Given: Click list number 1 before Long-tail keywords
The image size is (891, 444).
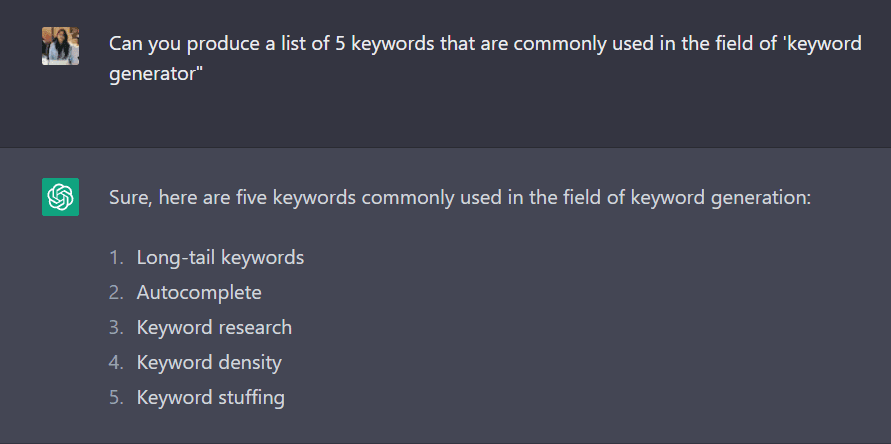Looking at the screenshot, I should click(x=116, y=257).
